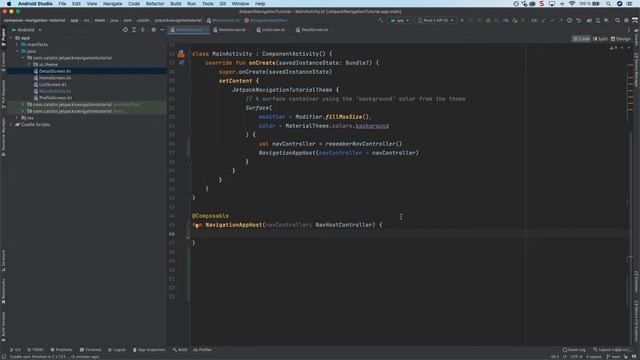Open editor tabs overflow three-dots menu
The height and width of the screenshot is (360, 640).
point(629,30)
